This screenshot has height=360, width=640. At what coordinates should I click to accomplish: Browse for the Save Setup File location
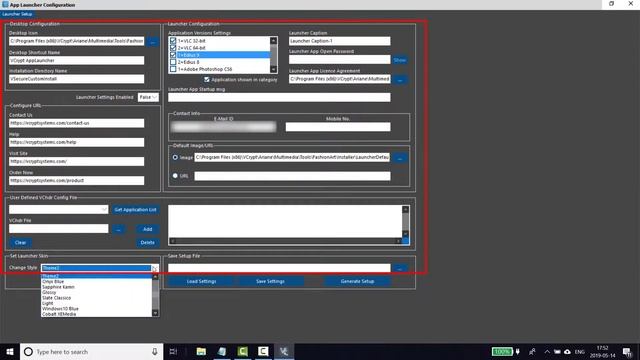tap(400, 269)
